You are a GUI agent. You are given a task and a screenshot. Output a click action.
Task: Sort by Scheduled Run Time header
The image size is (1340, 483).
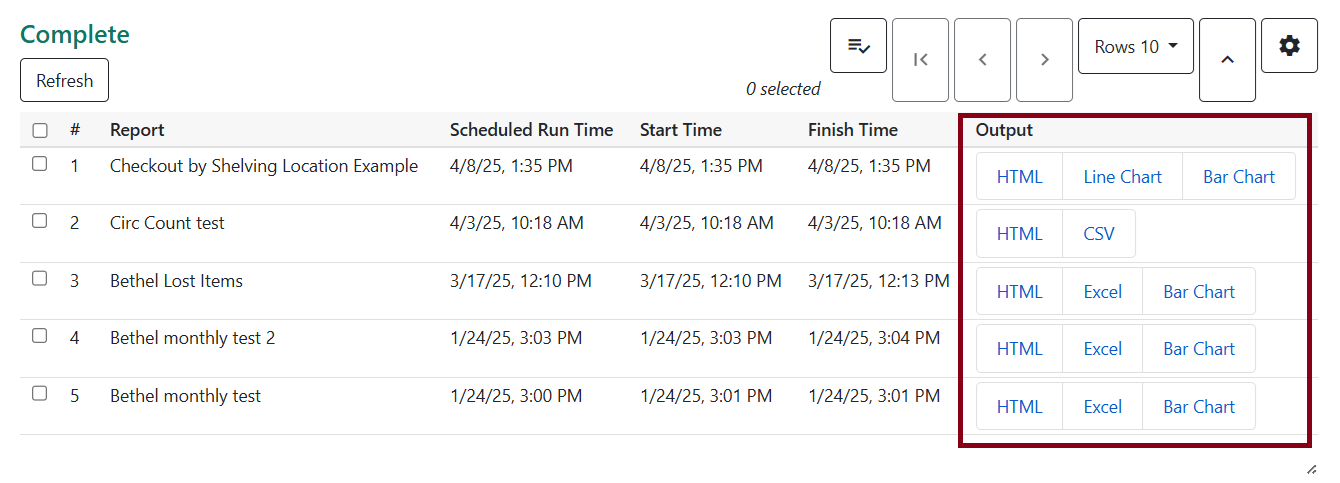click(531, 130)
